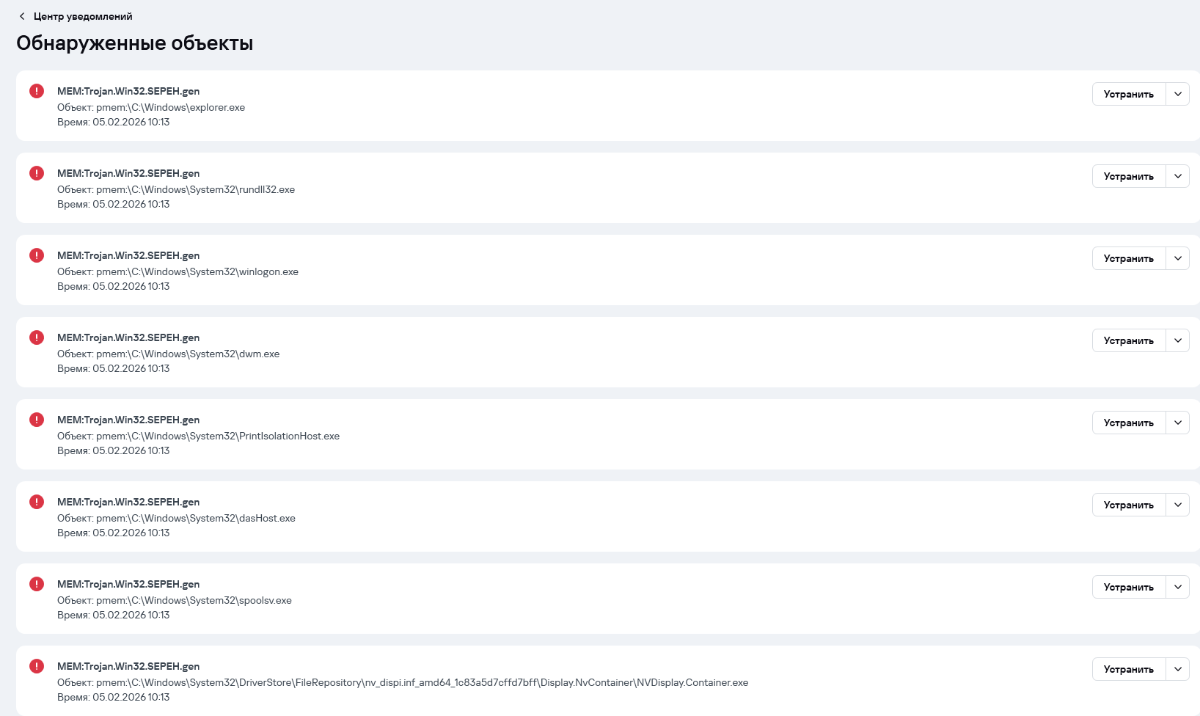The height and width of the screenshot is (716, 1200).
Task: Go back via the arrow icon at top
Action: pos(22,17)
